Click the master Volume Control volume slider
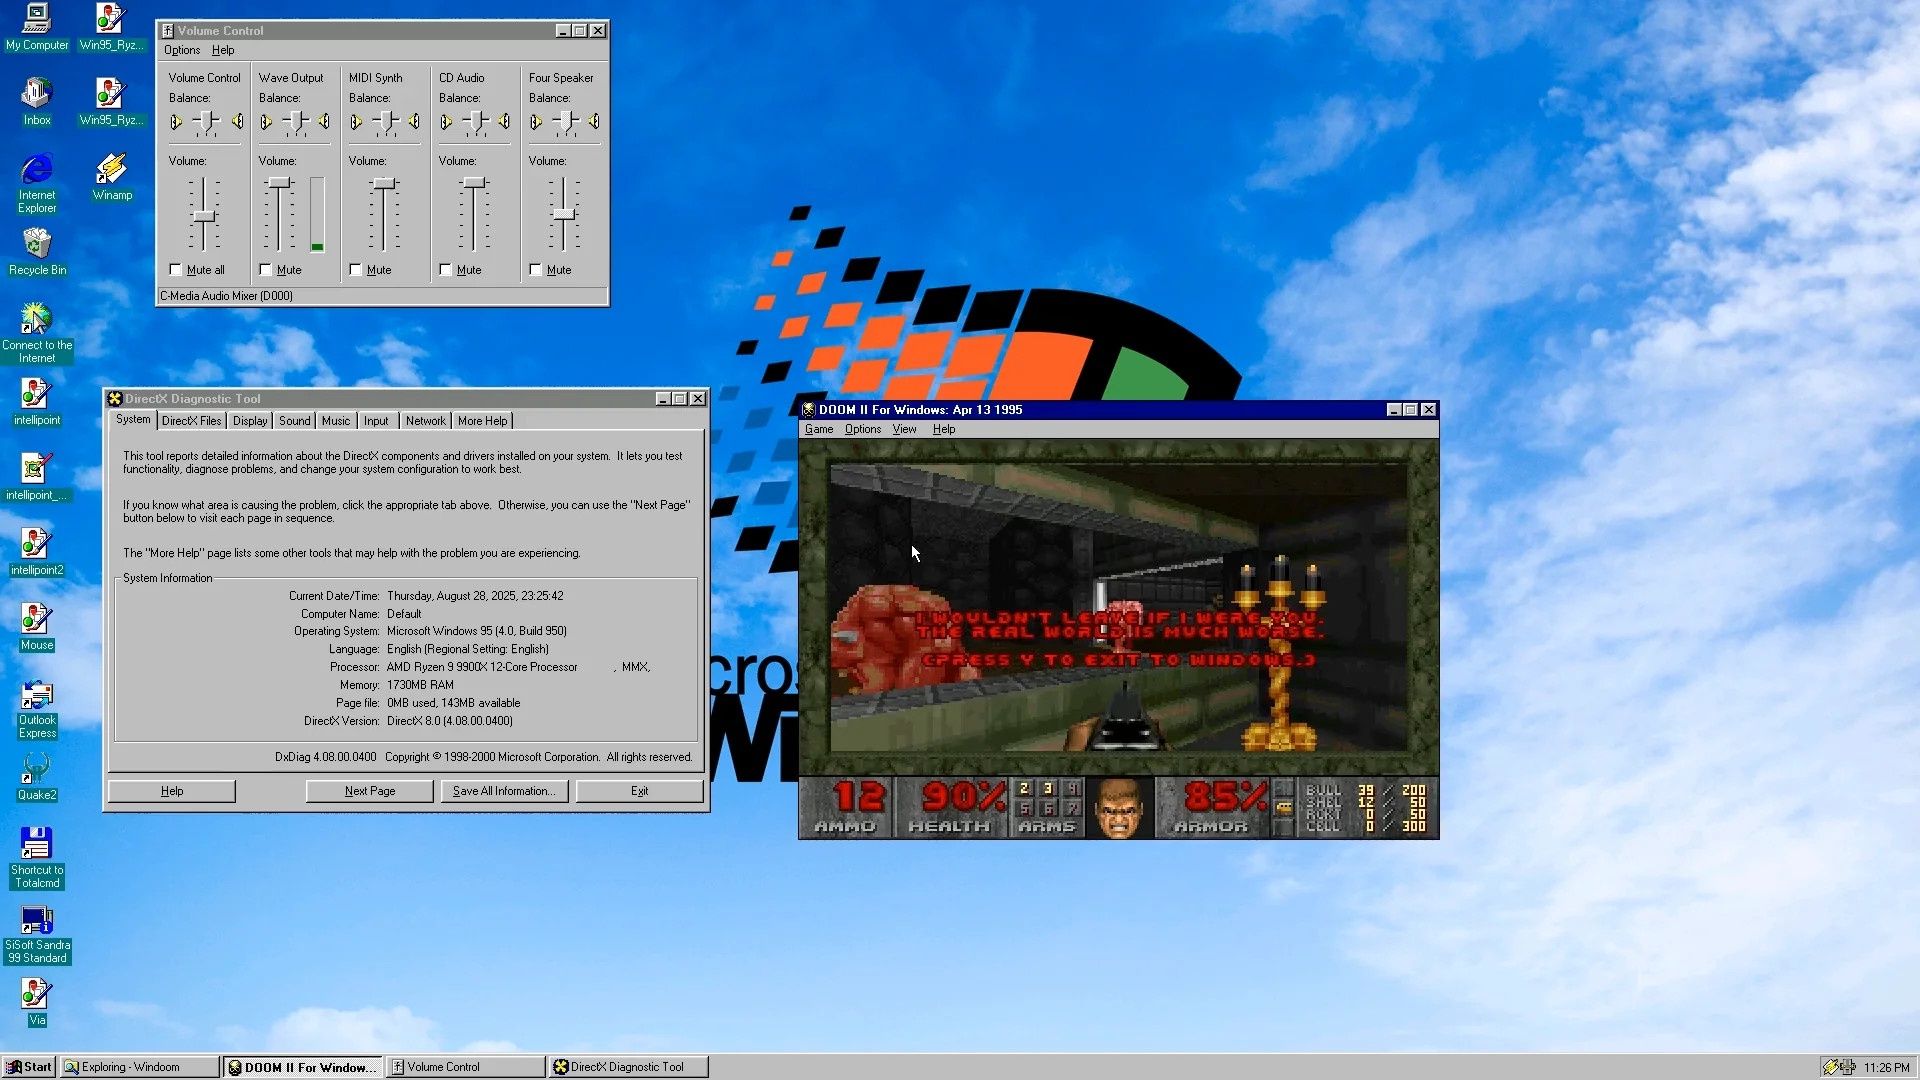This screenshot has height=1080, width=1920. (x=204, y=215)
